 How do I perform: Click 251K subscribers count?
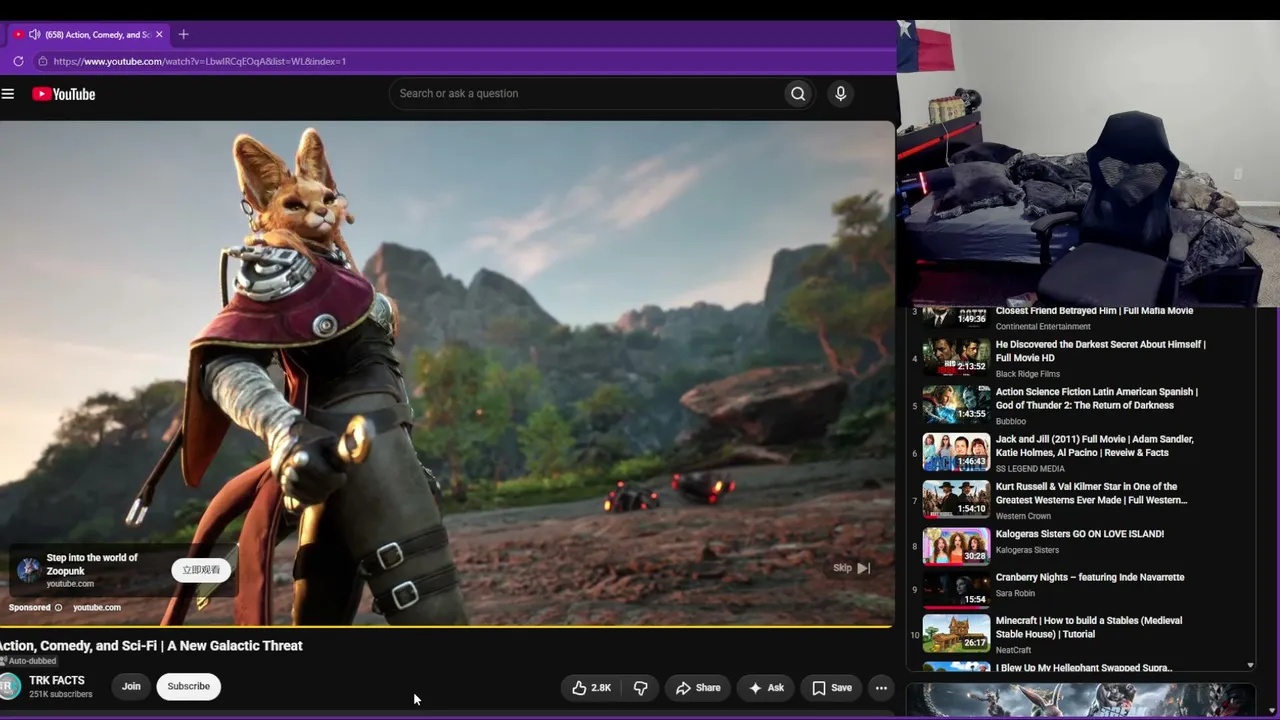(60, 694)
